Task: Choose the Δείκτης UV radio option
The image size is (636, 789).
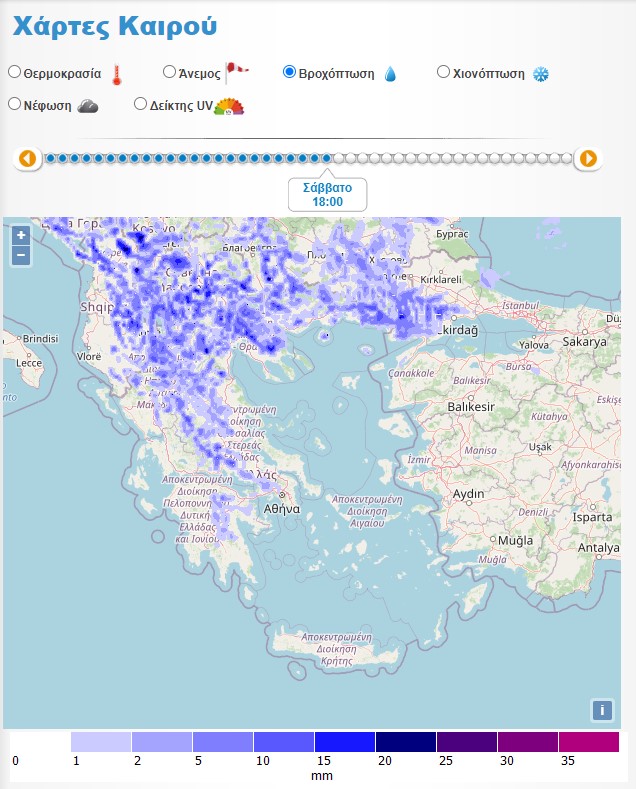Action: tap(140, 104)
